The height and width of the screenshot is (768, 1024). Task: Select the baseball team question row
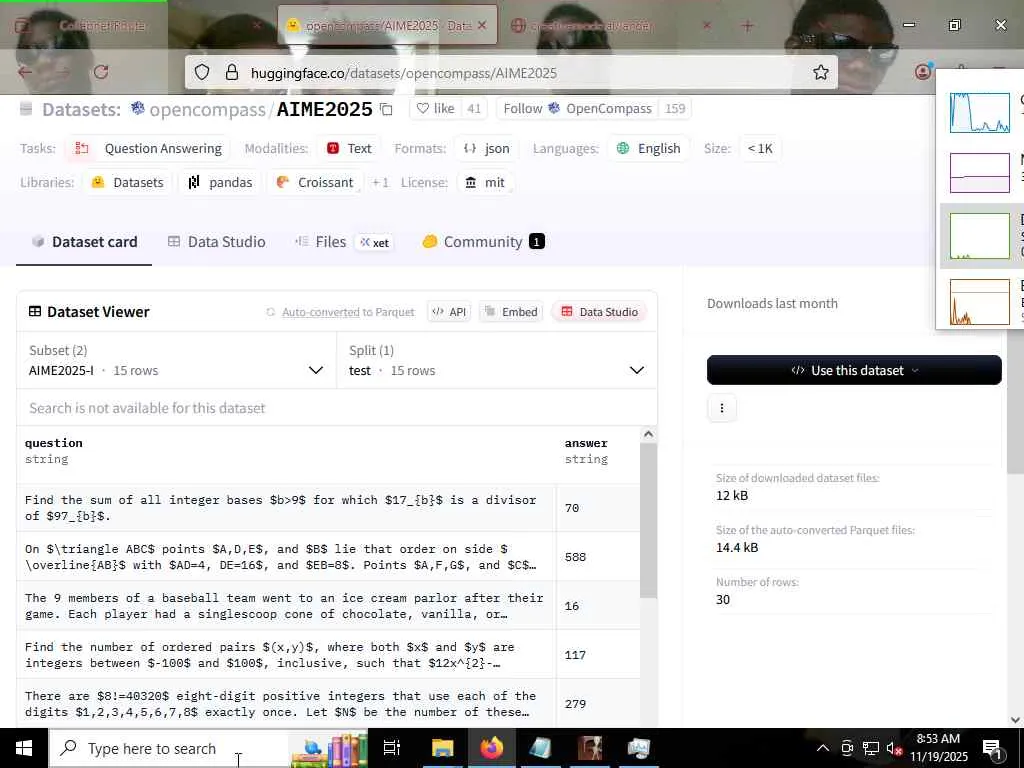pos(328,605)
